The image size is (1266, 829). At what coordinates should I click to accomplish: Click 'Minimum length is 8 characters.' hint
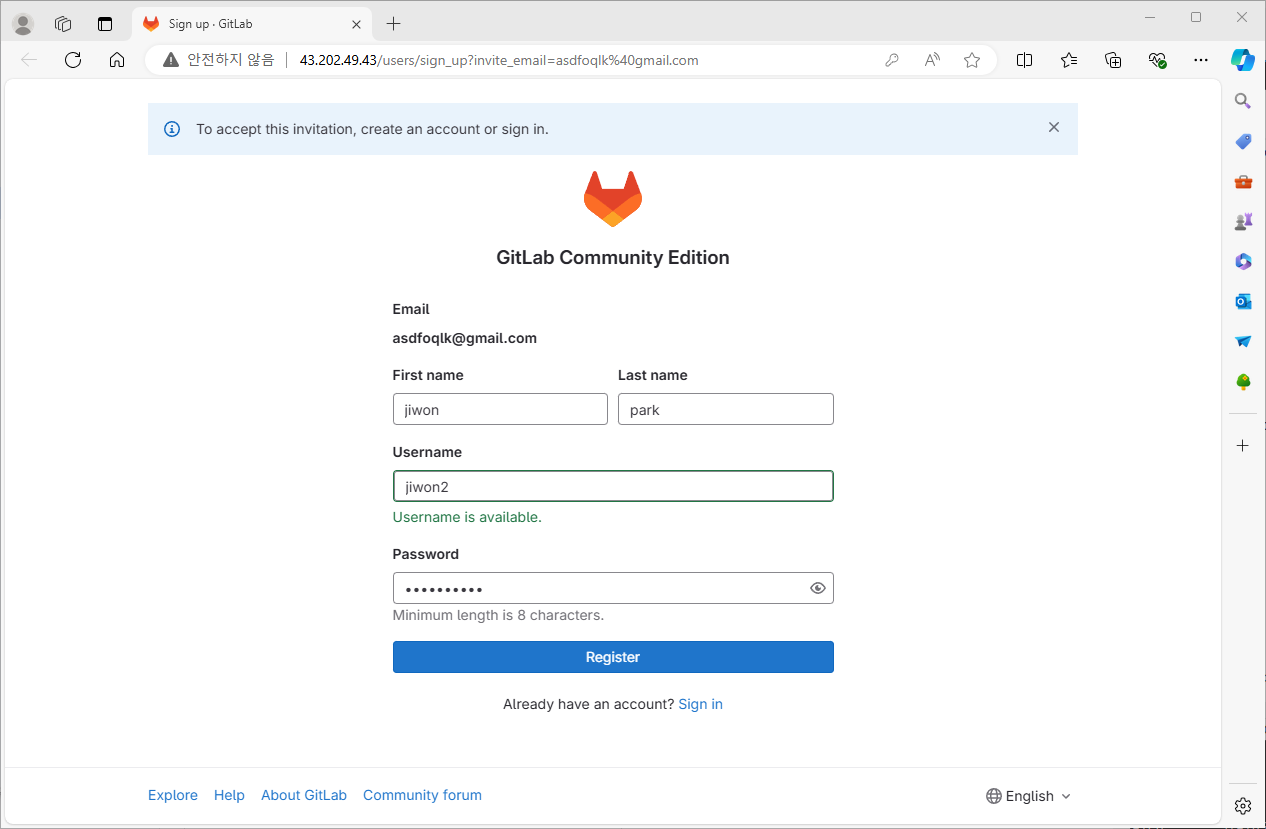coord(498,615)
